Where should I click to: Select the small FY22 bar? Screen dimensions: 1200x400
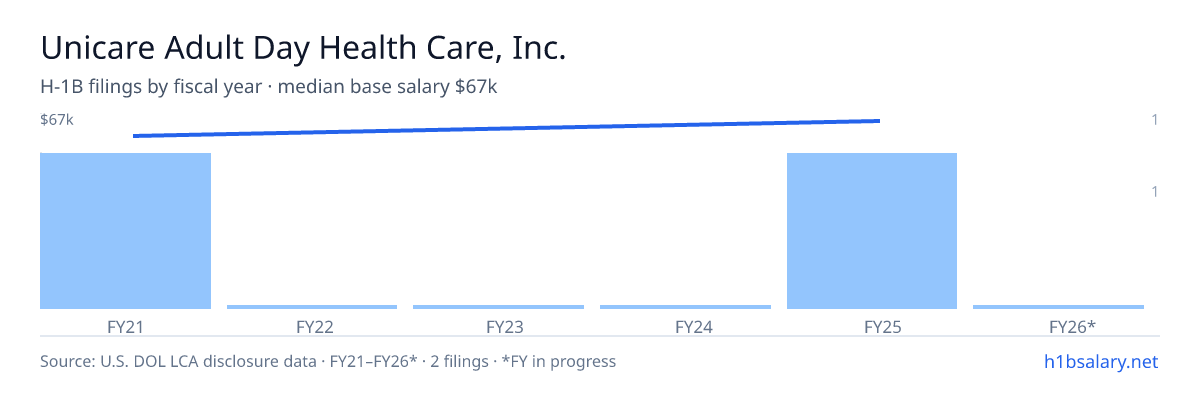coord(312,307)
